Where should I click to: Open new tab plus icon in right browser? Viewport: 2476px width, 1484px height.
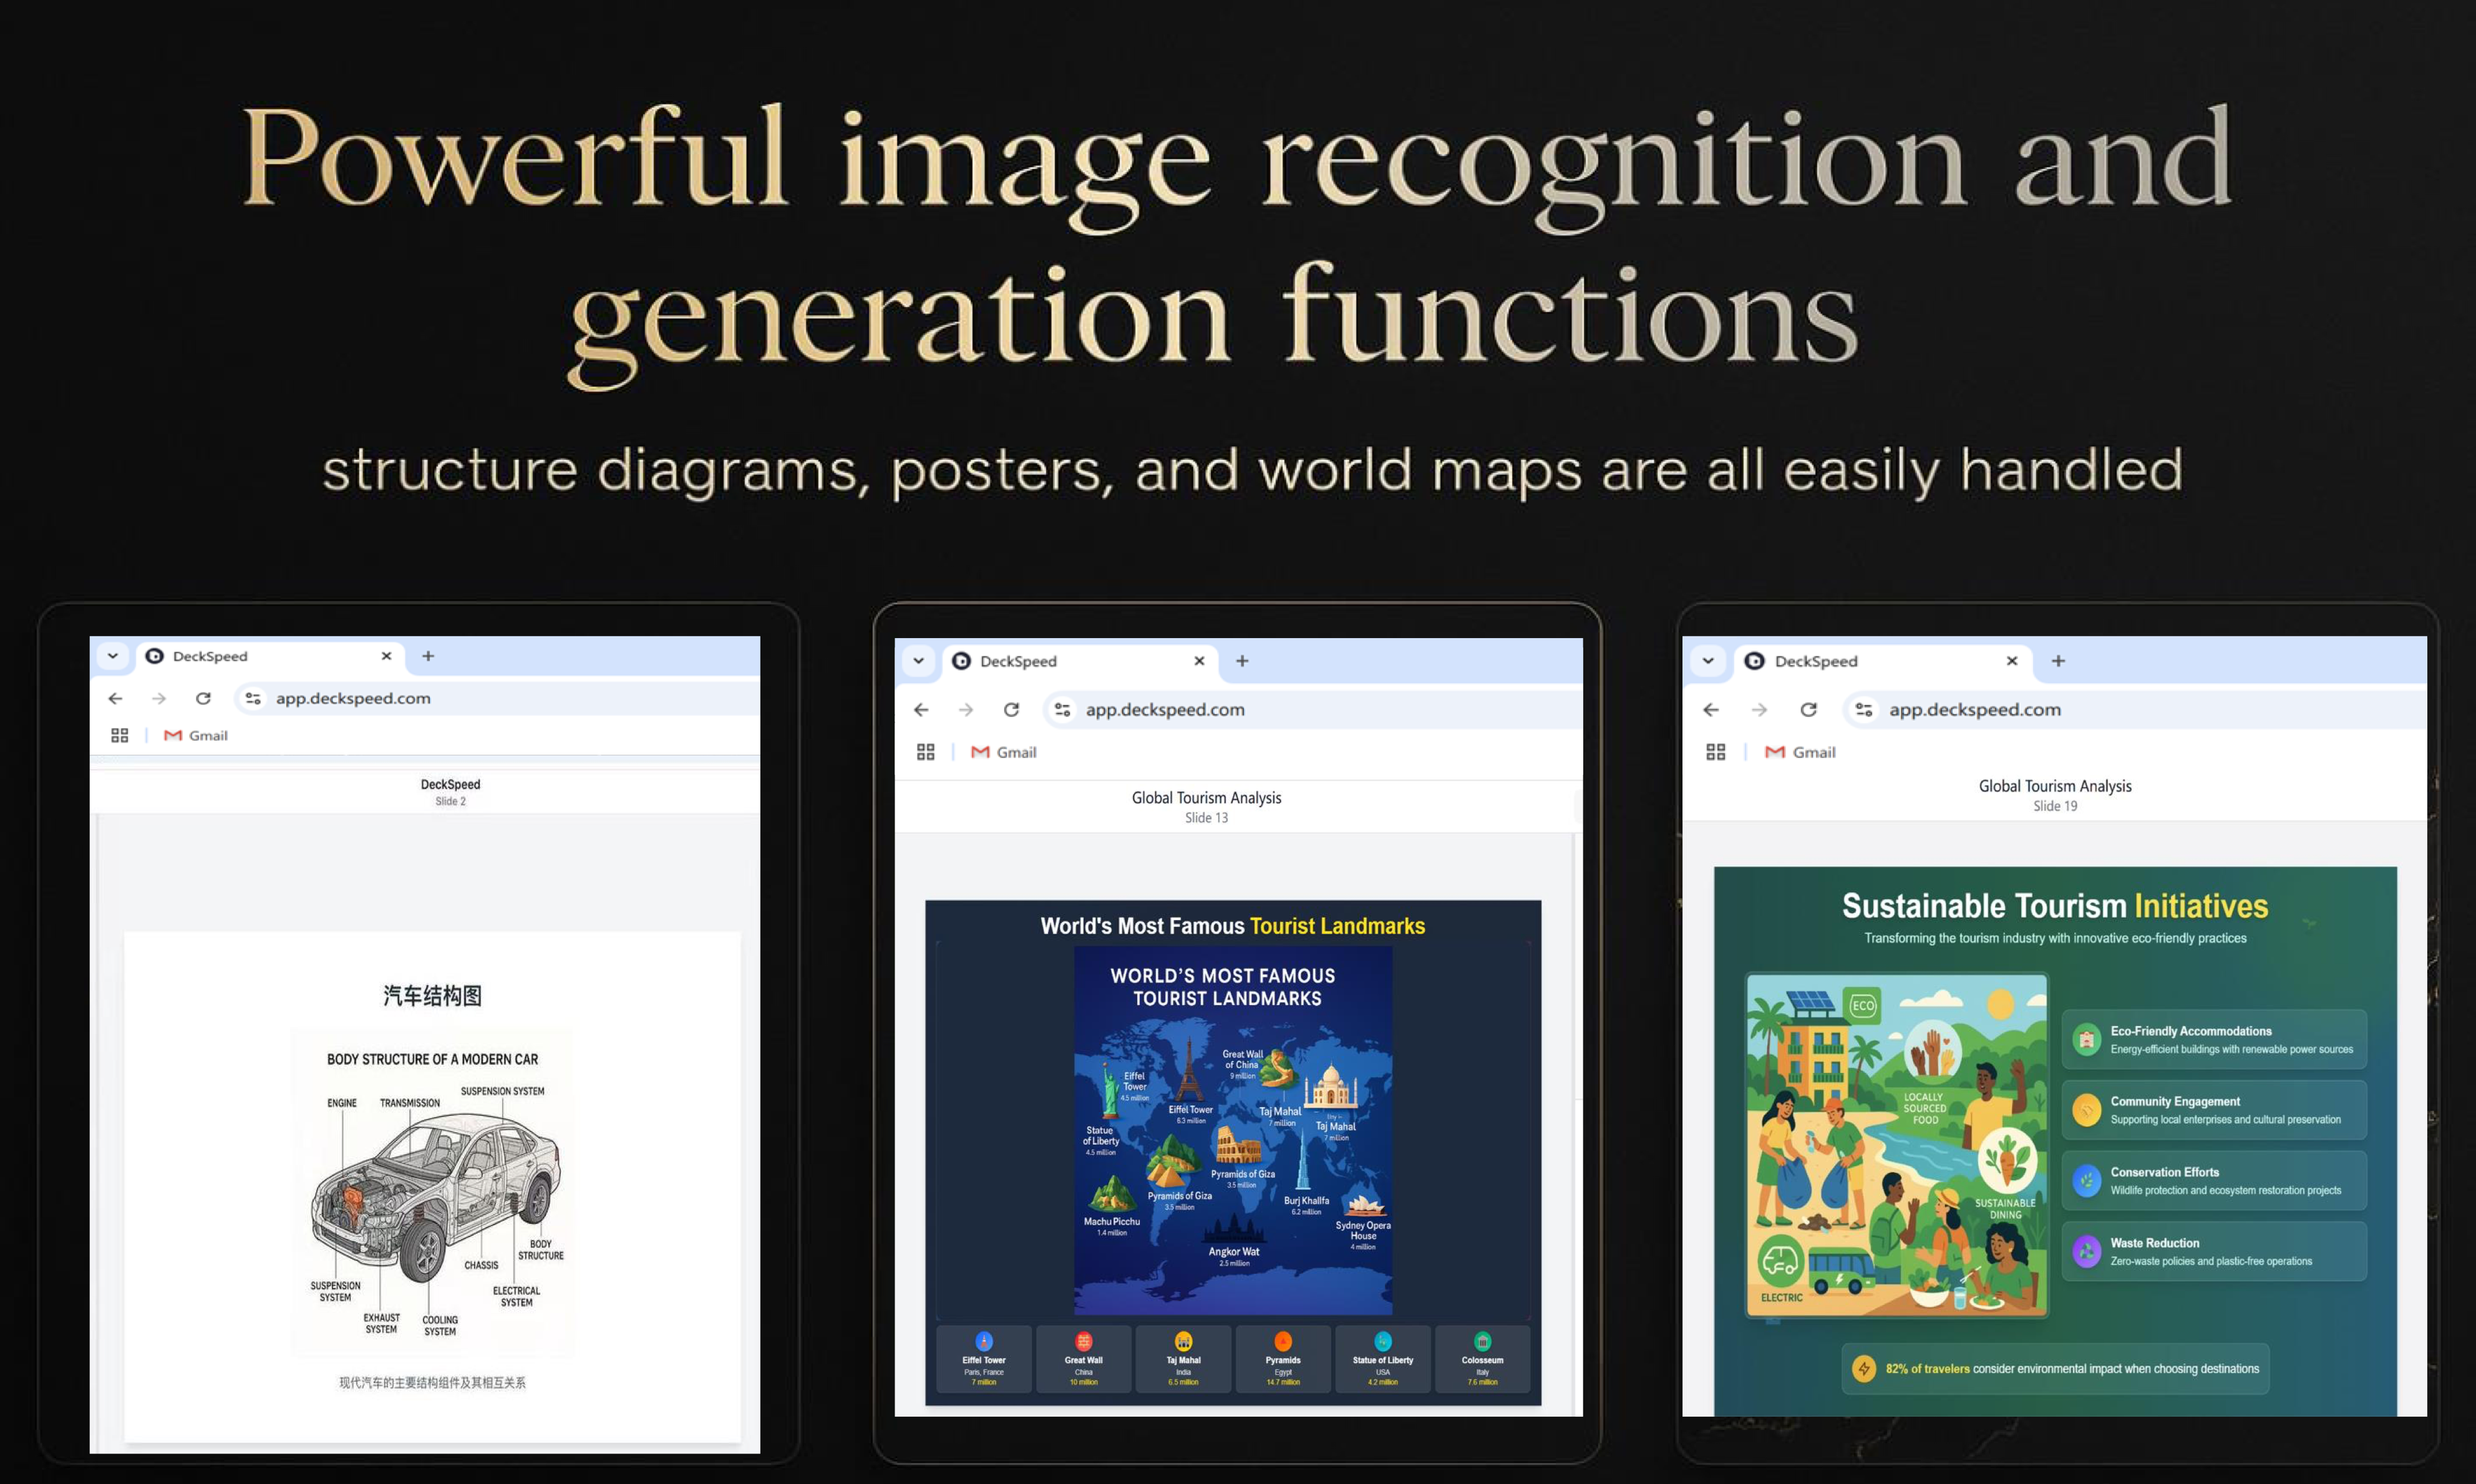[2058, 661]
